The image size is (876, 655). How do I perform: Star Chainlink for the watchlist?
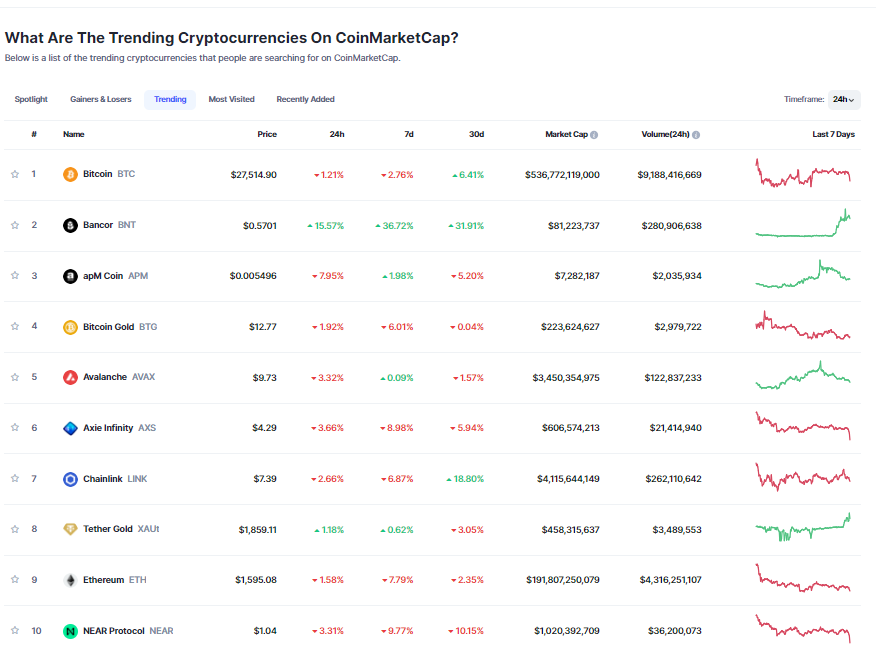(15, 478)
